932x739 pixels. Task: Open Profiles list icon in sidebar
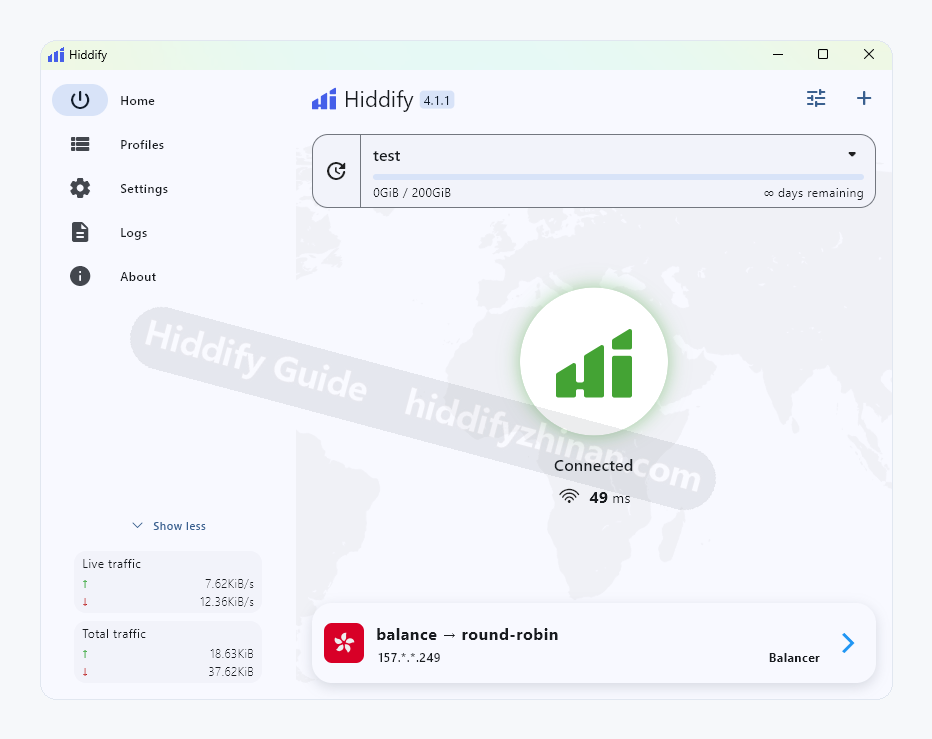80,144
